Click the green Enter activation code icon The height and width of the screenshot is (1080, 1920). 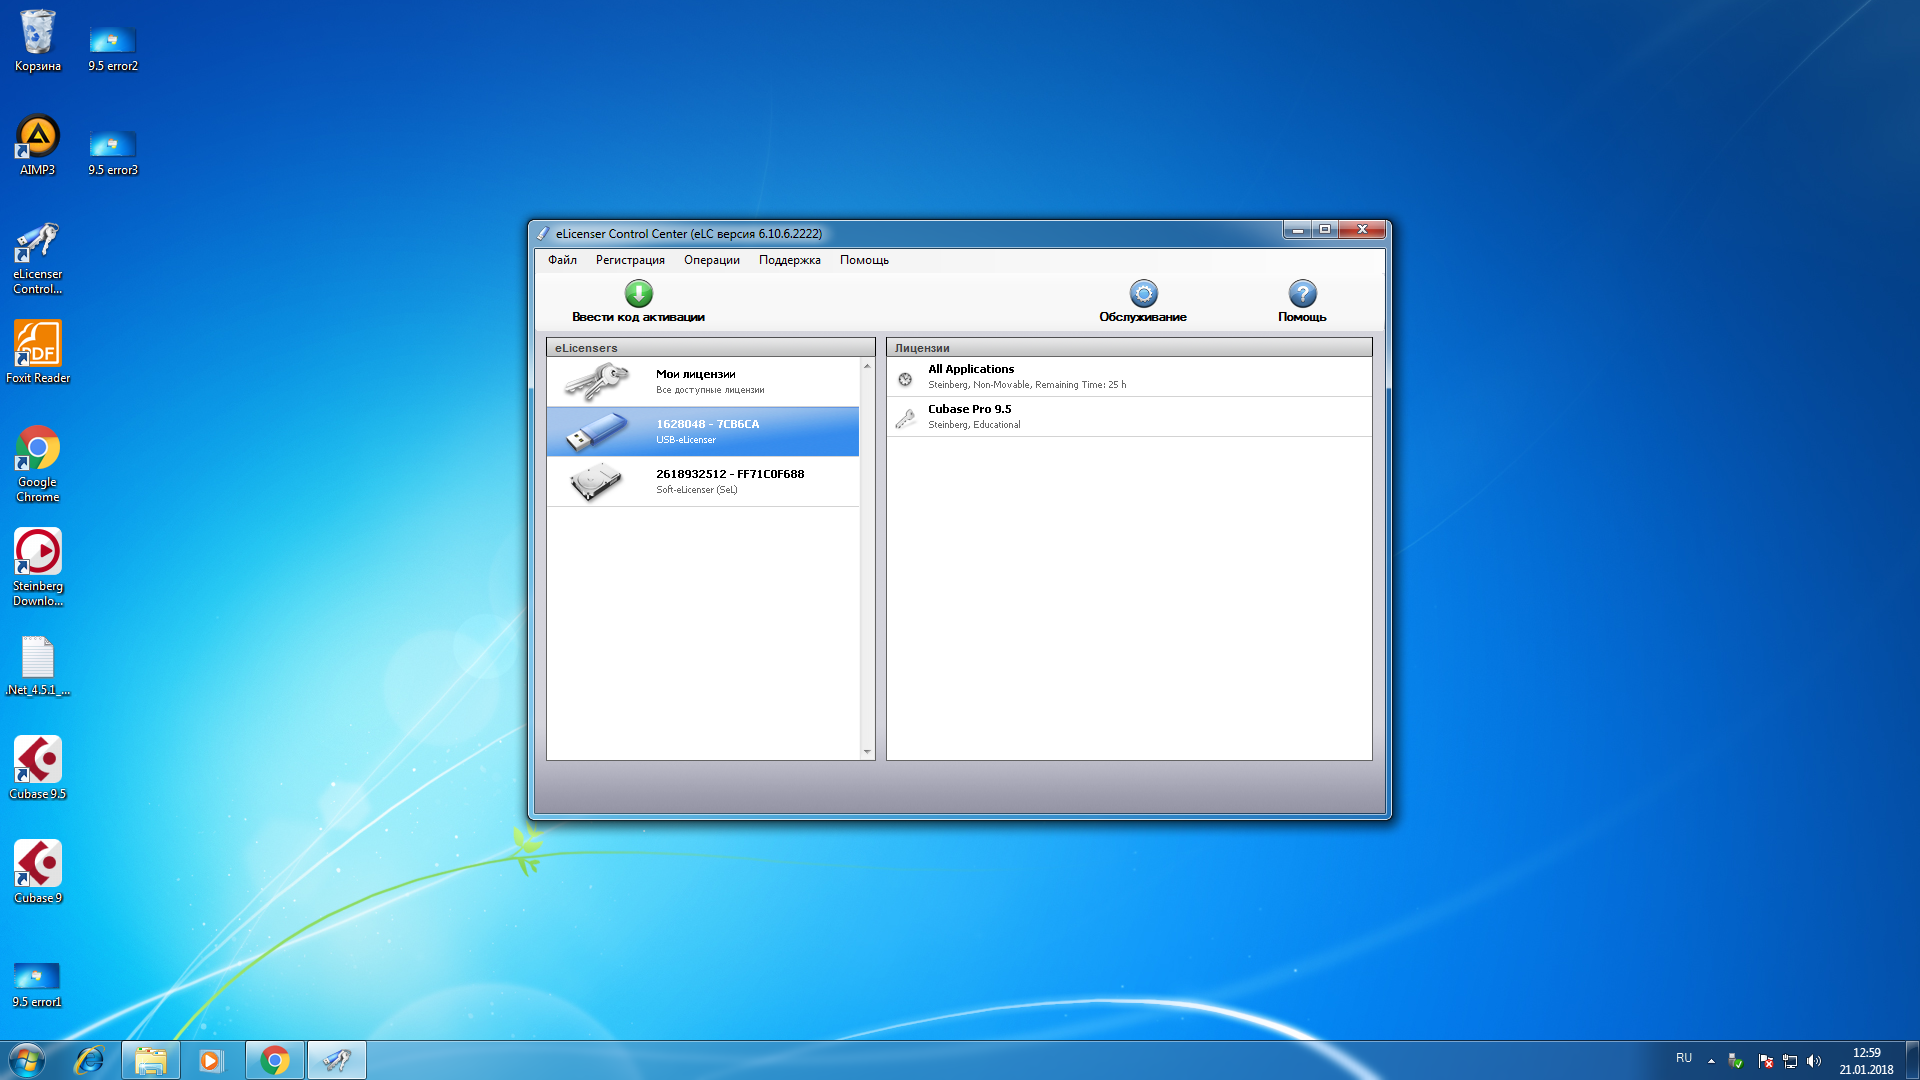[x=638, y=294]
